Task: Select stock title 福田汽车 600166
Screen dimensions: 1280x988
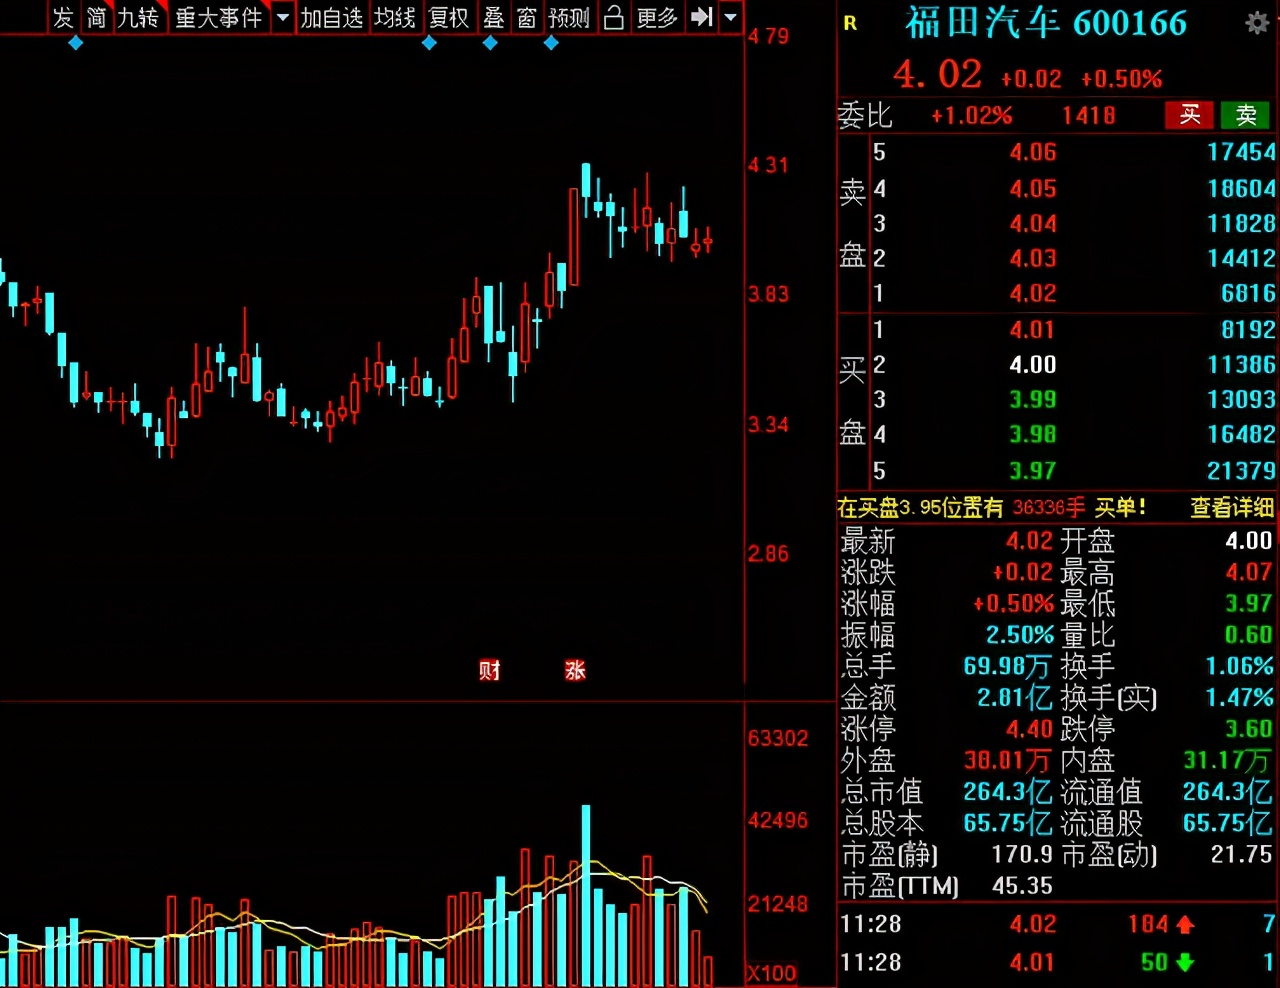Action: [1046, 23]
